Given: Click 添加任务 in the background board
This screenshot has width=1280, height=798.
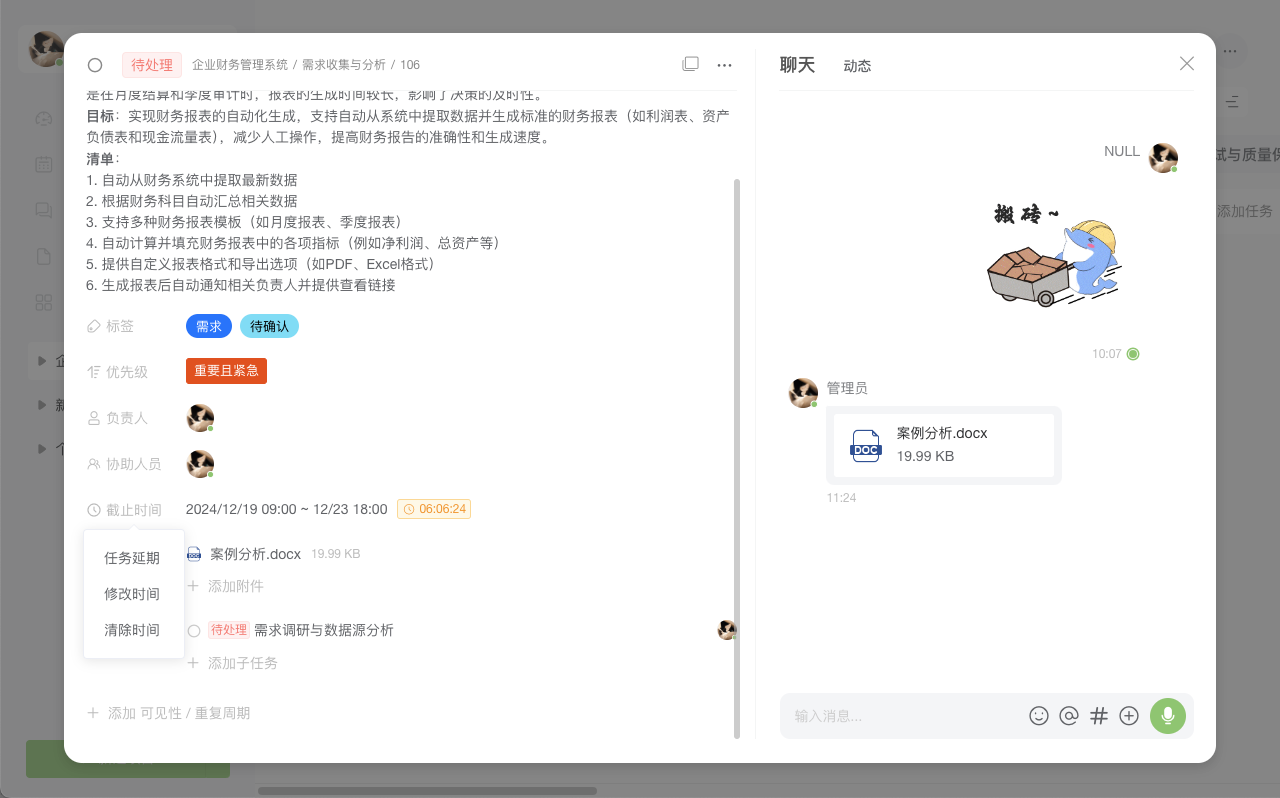Looking at the screenshot, I should pyautogui.click(x=1244, y=211).
